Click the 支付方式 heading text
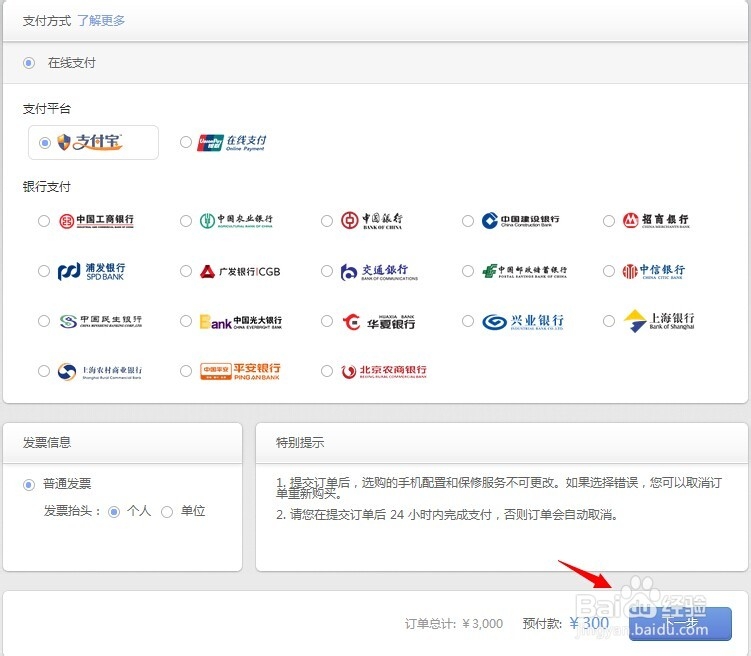Screen dimensions: 751x656 click(x=46, y=21)
